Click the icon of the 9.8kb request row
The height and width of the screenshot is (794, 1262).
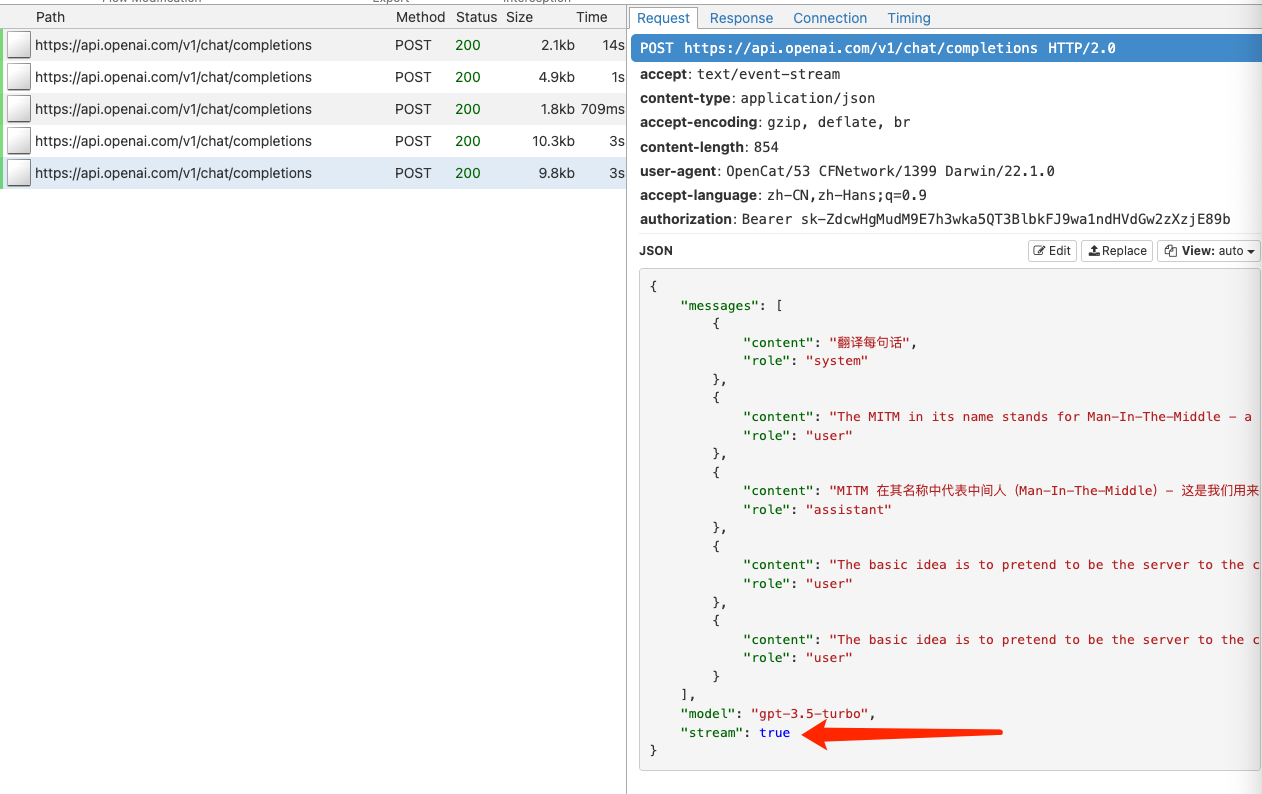[x=19, y=173]
